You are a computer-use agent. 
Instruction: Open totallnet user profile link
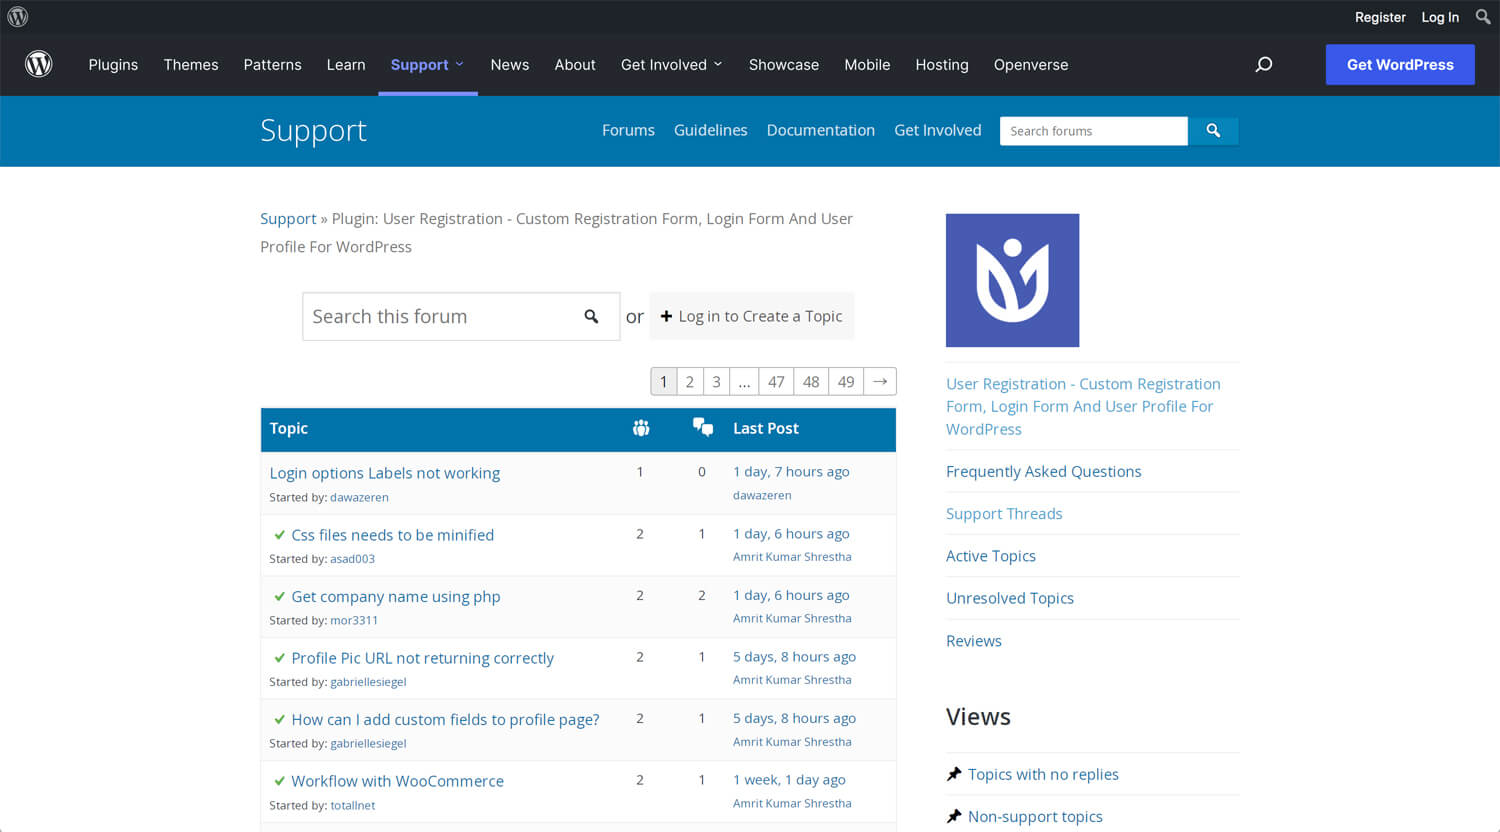353,805
